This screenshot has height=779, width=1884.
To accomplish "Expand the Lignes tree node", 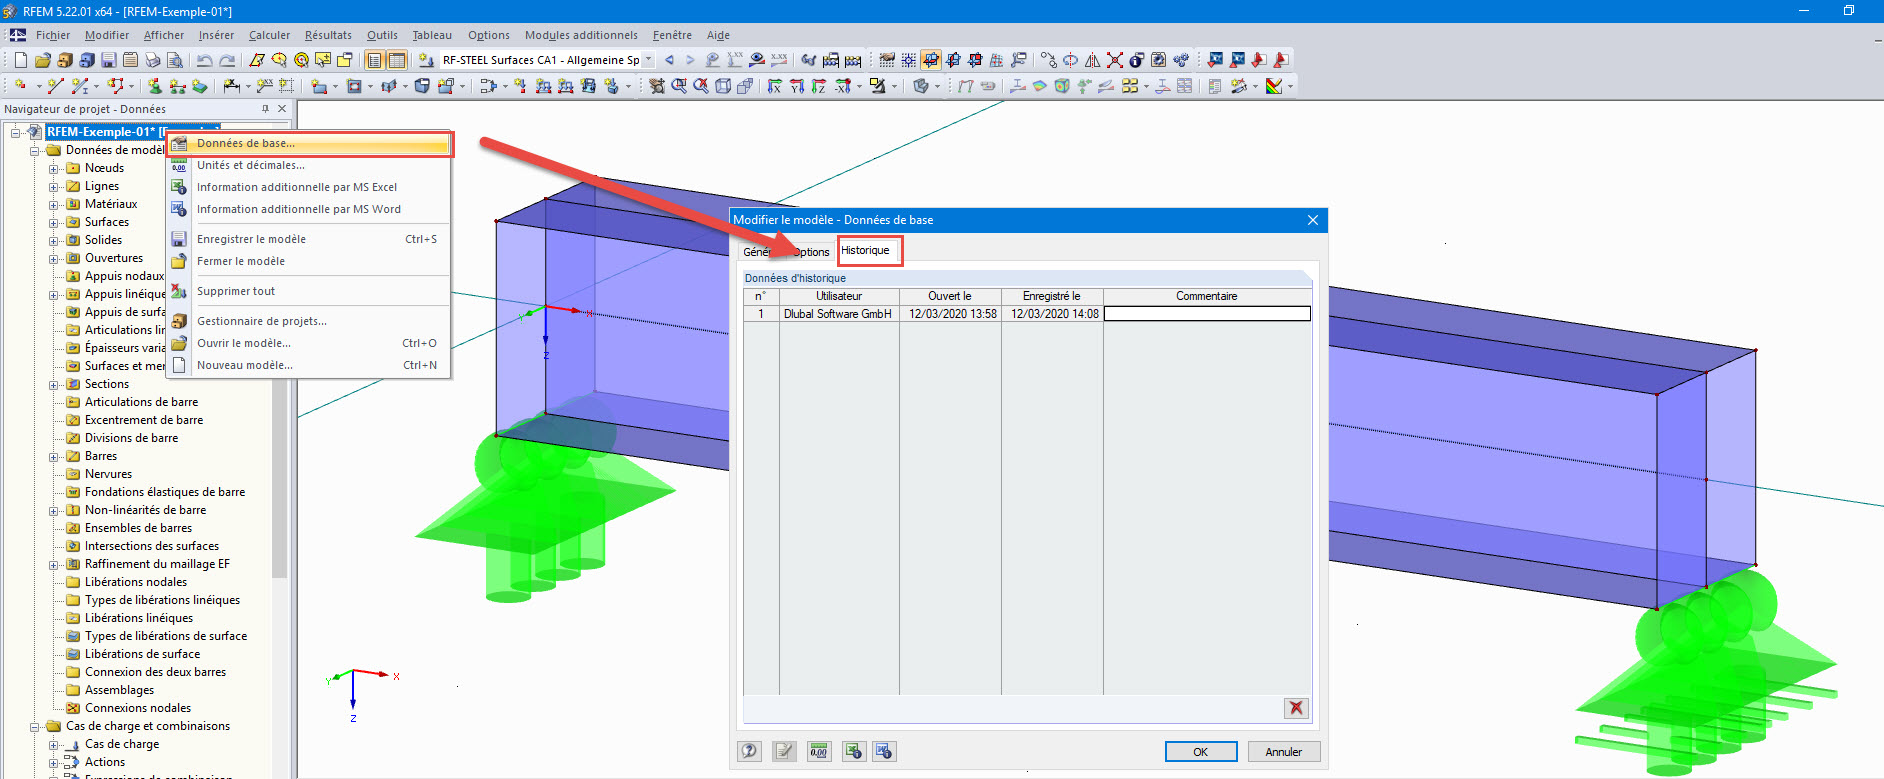I will tap(54, 186).
